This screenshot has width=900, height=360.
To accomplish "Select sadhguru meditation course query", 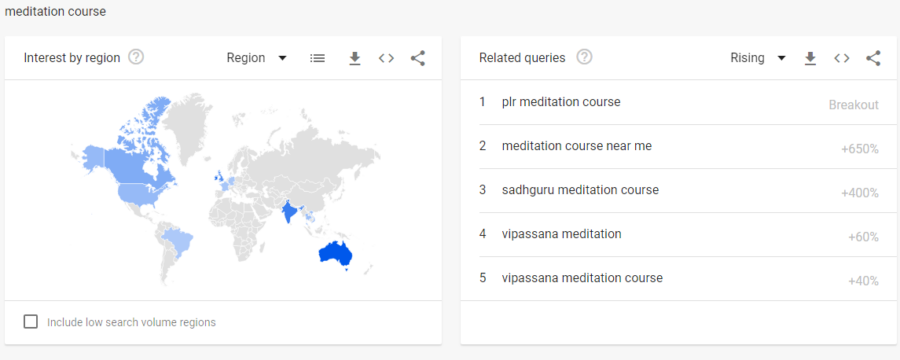I will (678, 190).
